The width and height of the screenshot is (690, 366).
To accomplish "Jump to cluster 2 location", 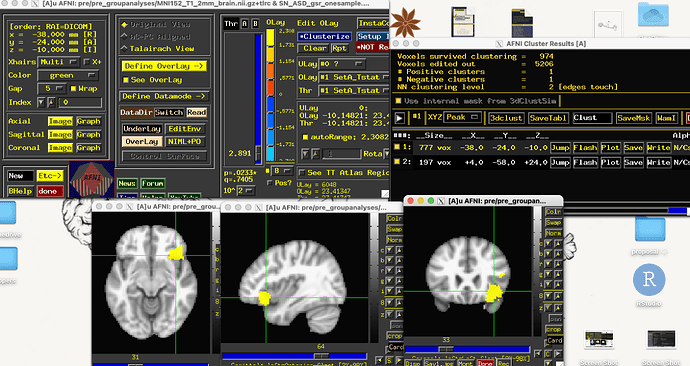I will pos(560,162).
